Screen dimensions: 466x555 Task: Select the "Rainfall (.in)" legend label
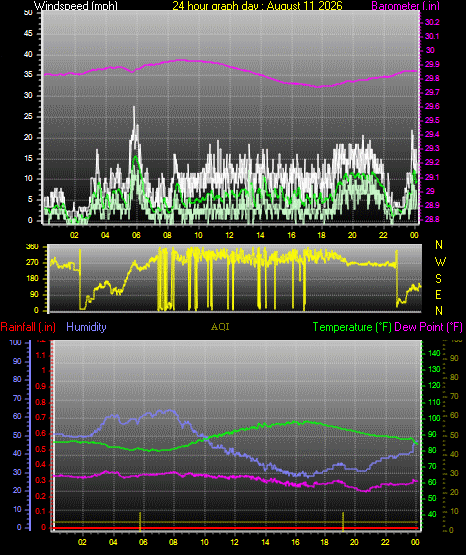(28, 327)
